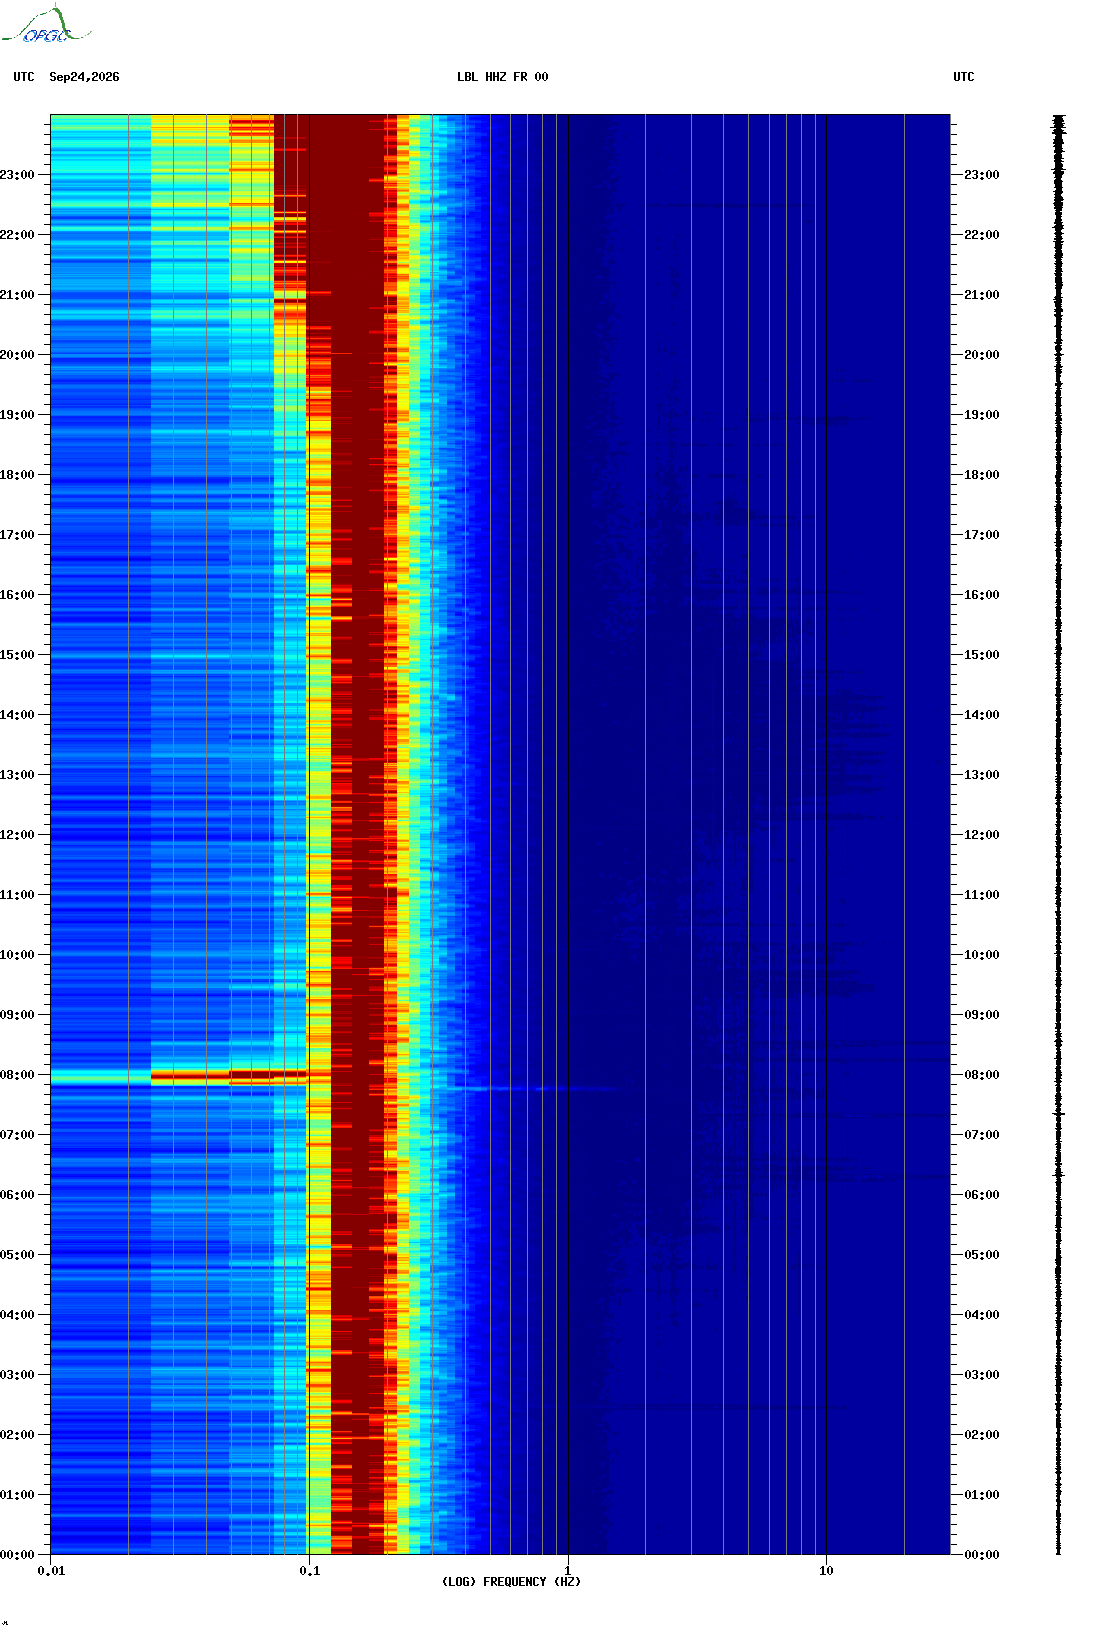
Task: Click the OGS logo in the corner
Action: point(46,25)
